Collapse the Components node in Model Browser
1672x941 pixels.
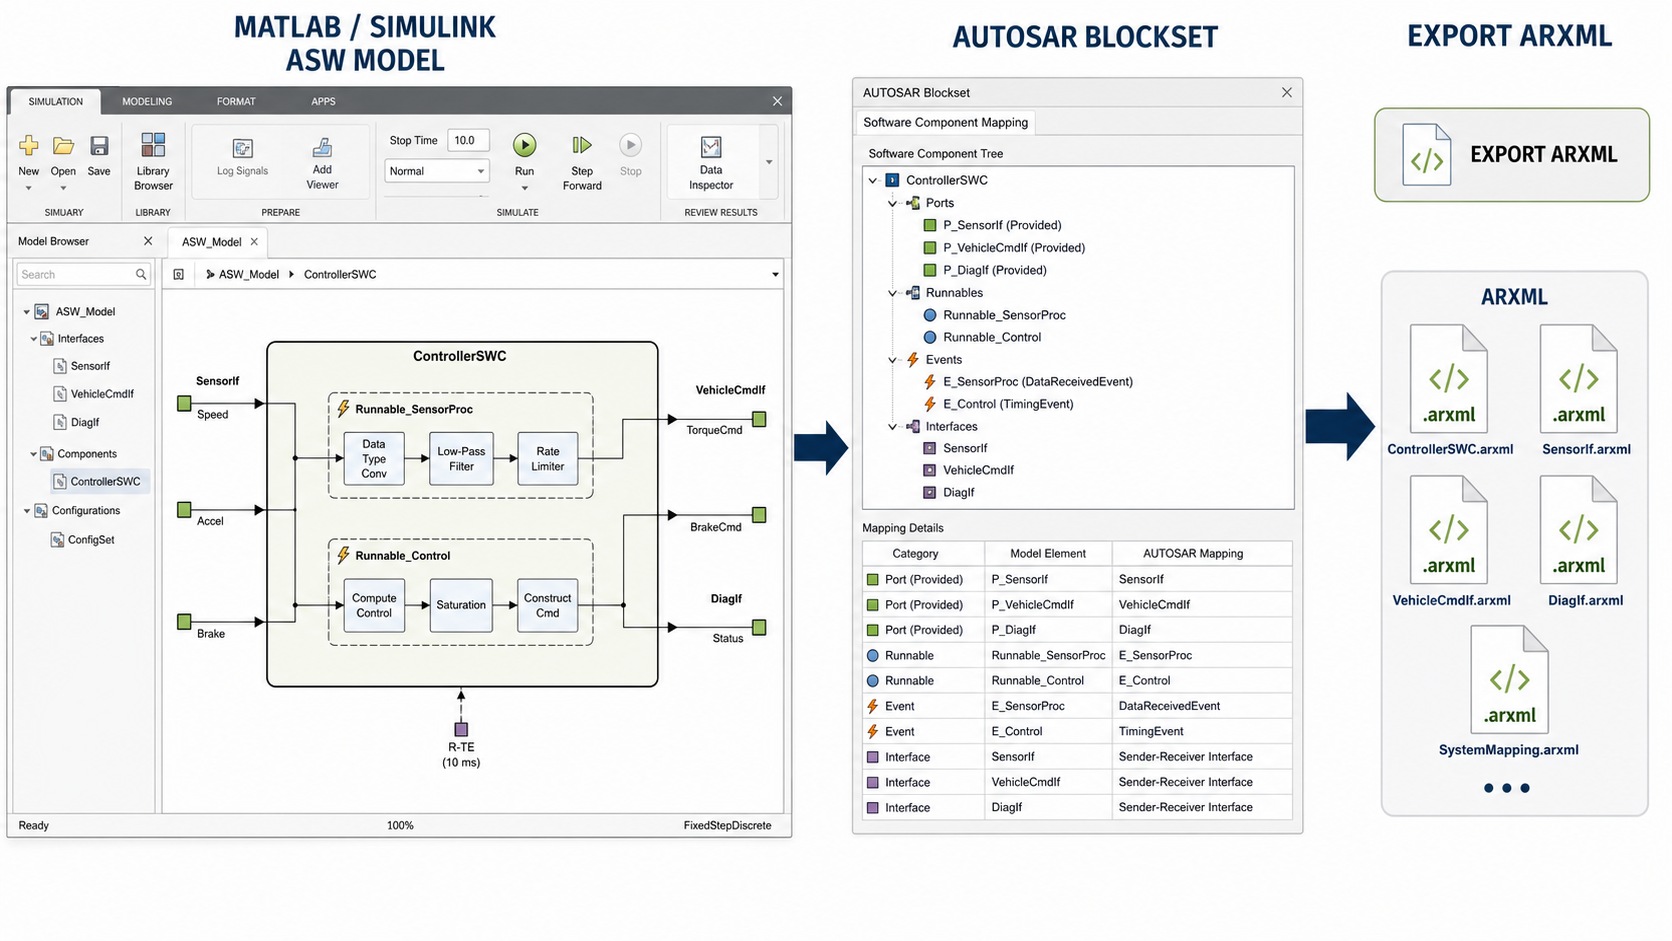33,454
